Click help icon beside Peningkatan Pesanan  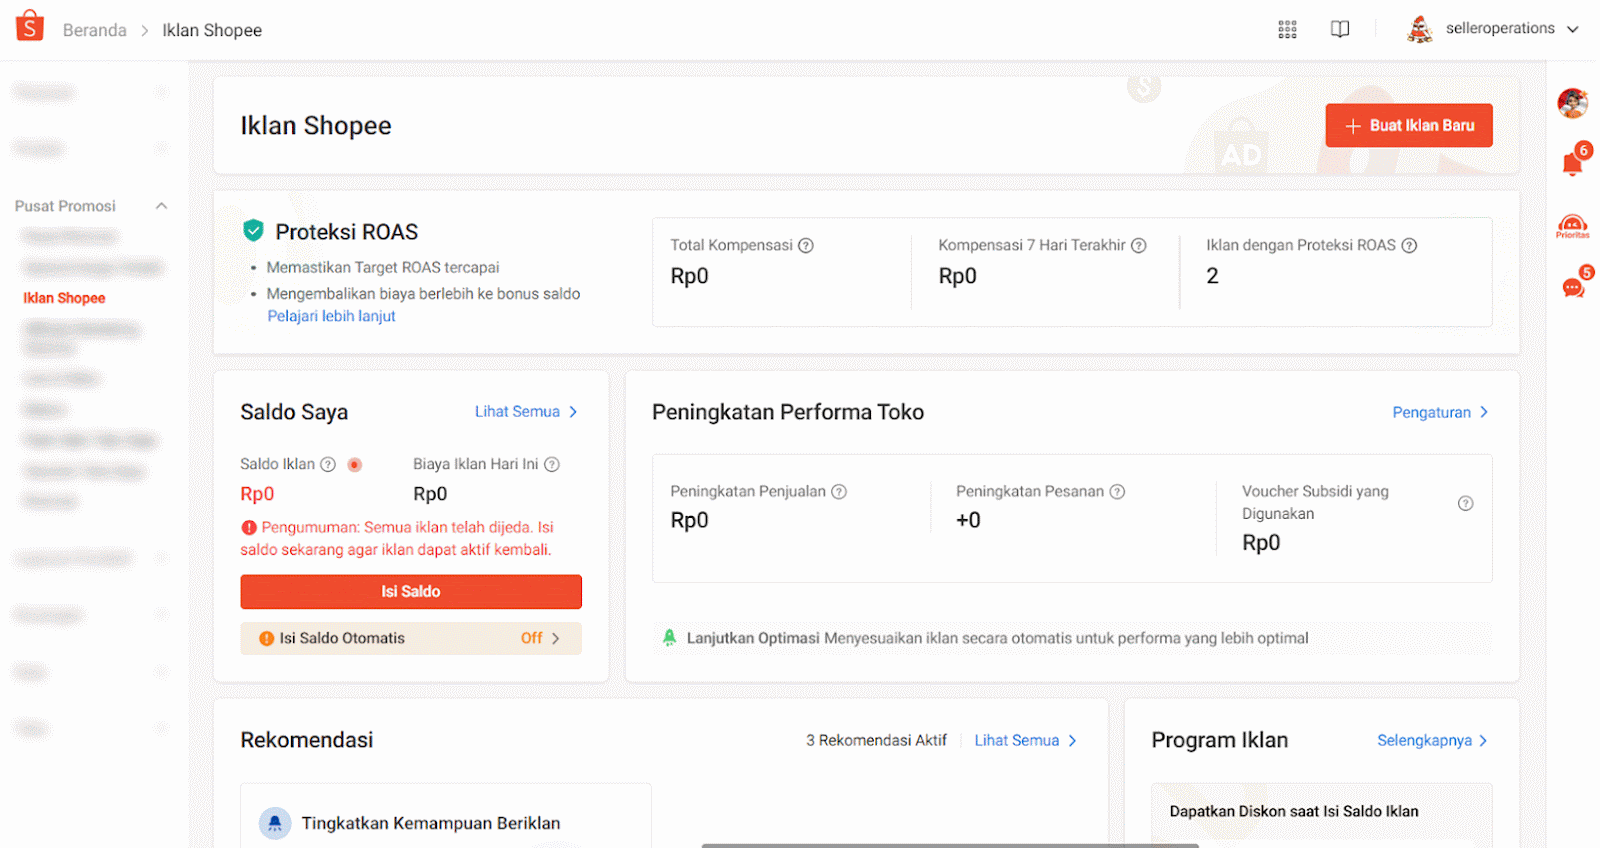1118,491
